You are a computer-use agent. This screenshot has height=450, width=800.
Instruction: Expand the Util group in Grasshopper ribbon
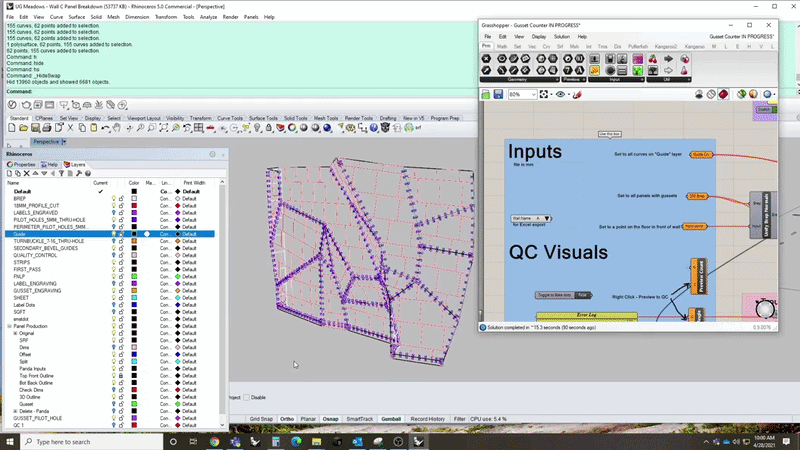[688, 80]
